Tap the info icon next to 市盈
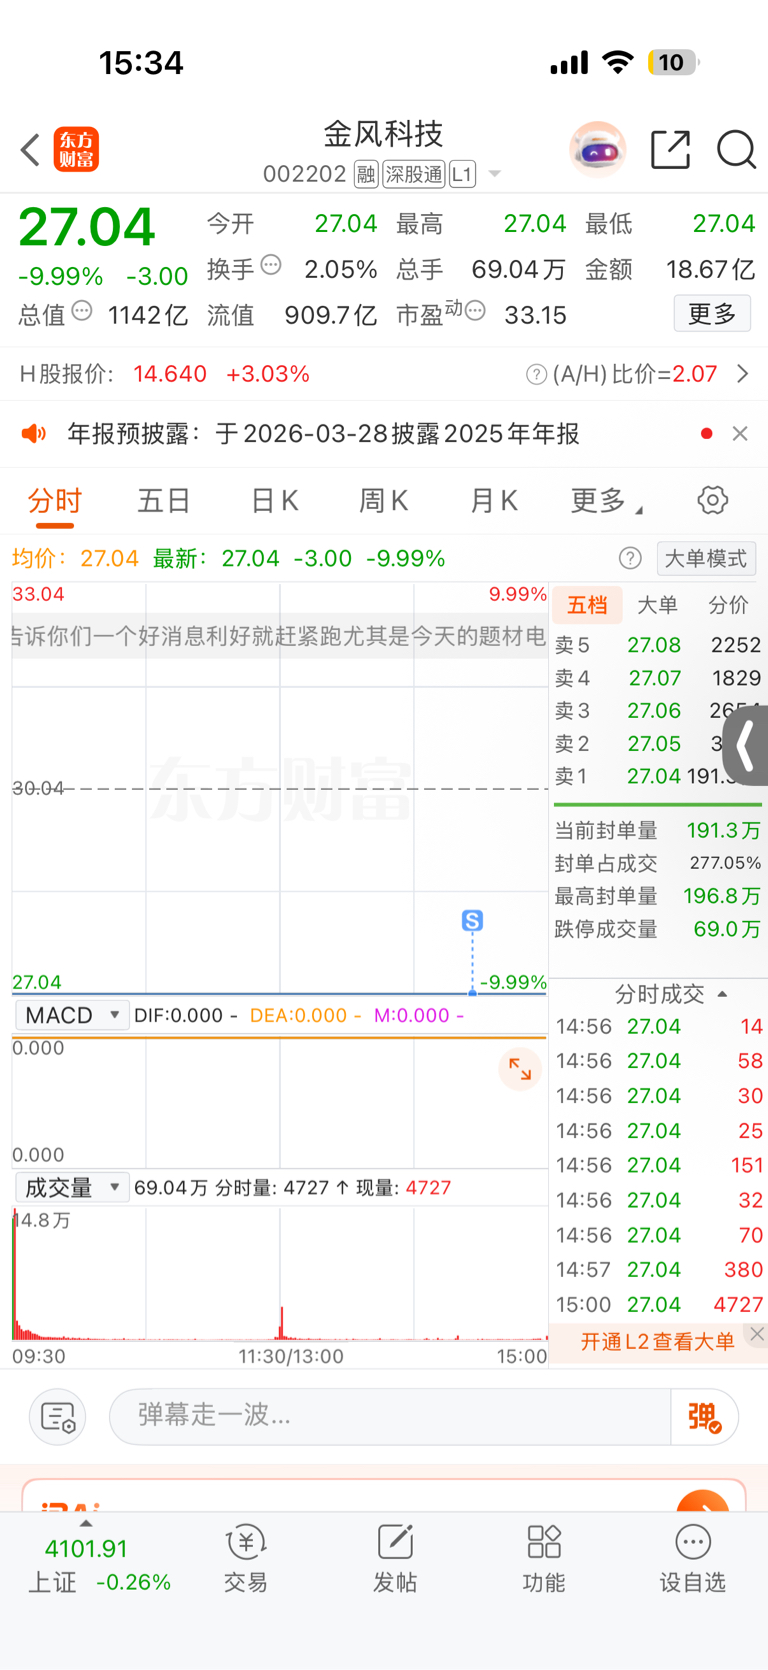The height and width of the screenshot is (1670, 768). pos(476,311)
